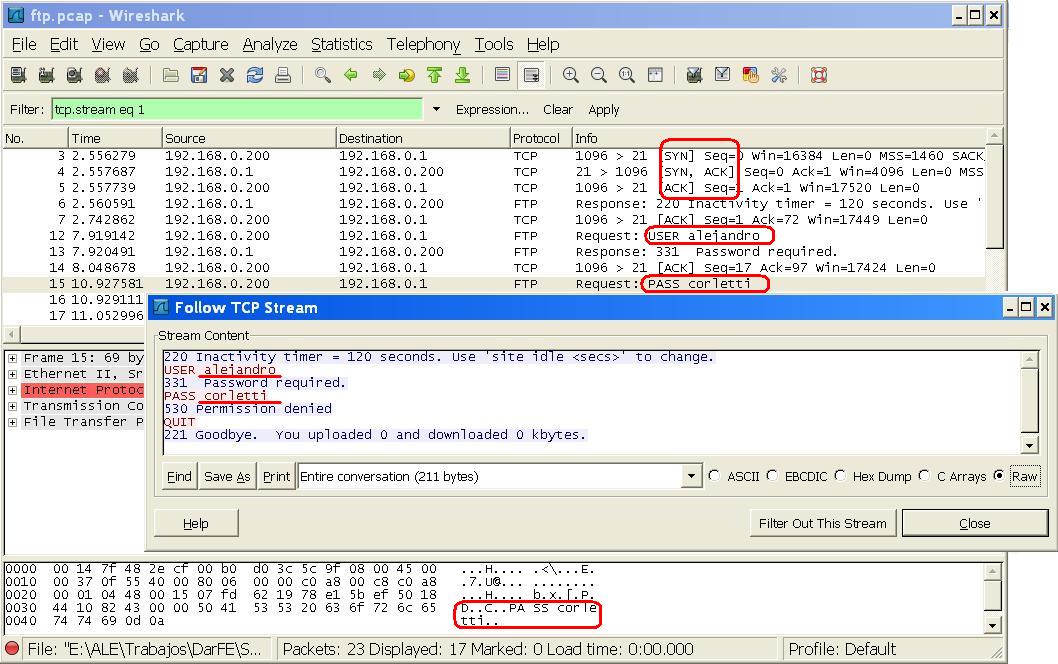Go to the first packet arrow icon
The image size is (1058, 664).
pos(434,75)
